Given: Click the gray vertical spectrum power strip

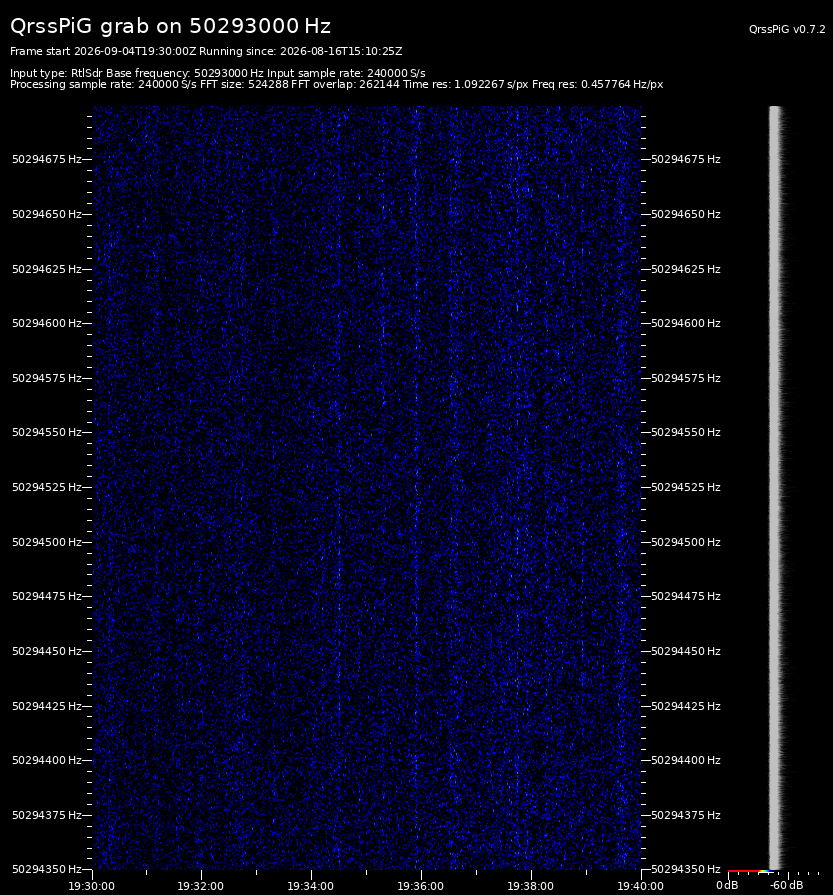Looking at the screenshot, I should pos(775,487).
